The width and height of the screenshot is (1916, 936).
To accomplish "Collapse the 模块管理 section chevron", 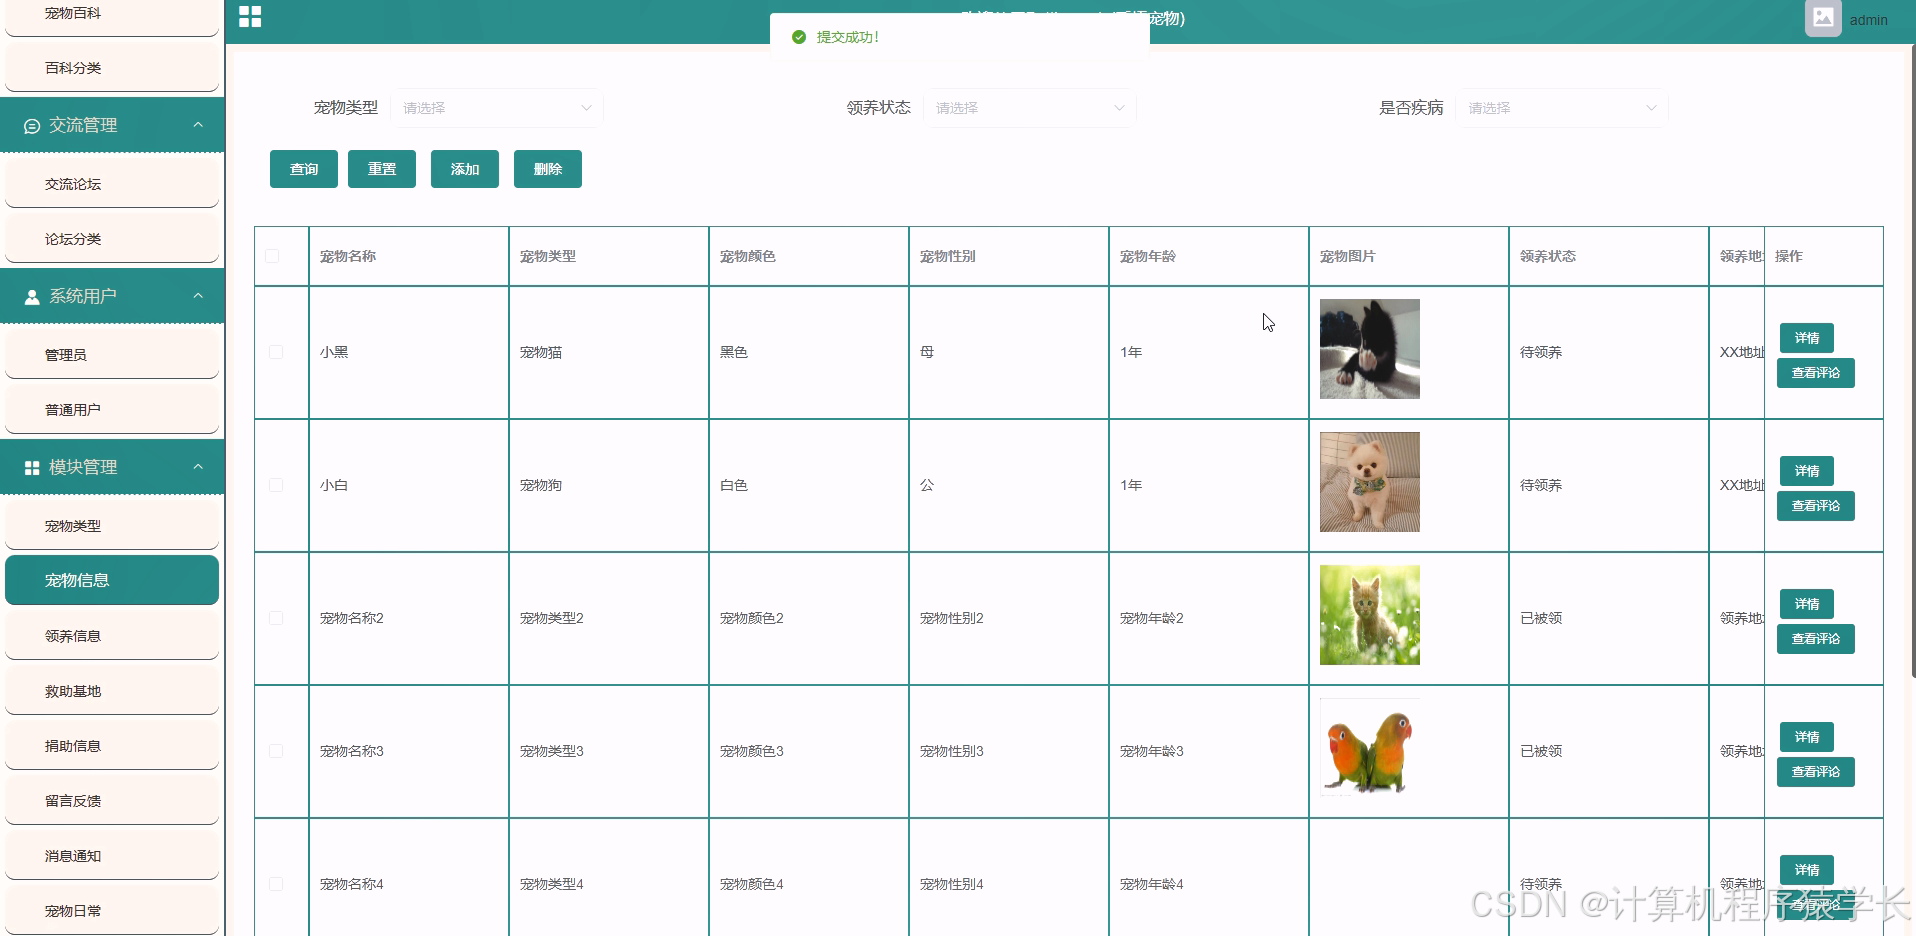I will (198, 467).
